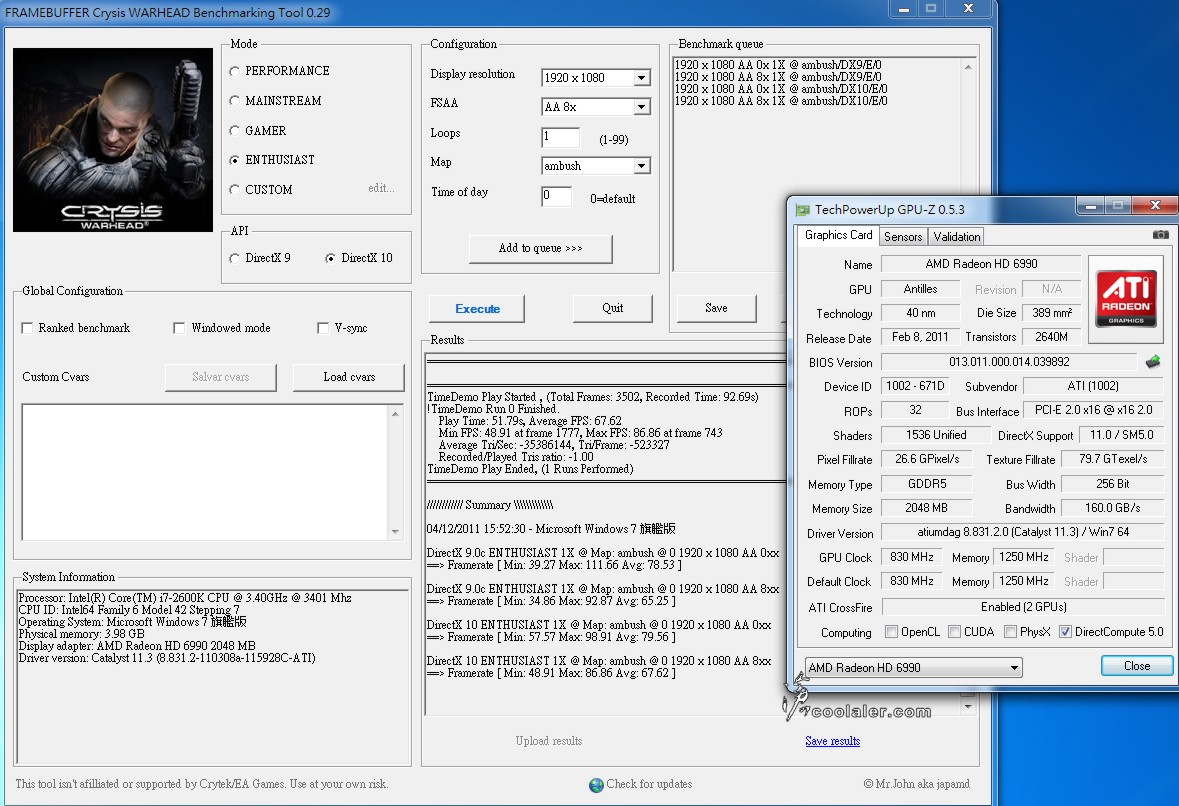This screenshot has height=806, width=1179.
Task: Select the ENTHUSIAST mode option
Action: pos(235,160)
